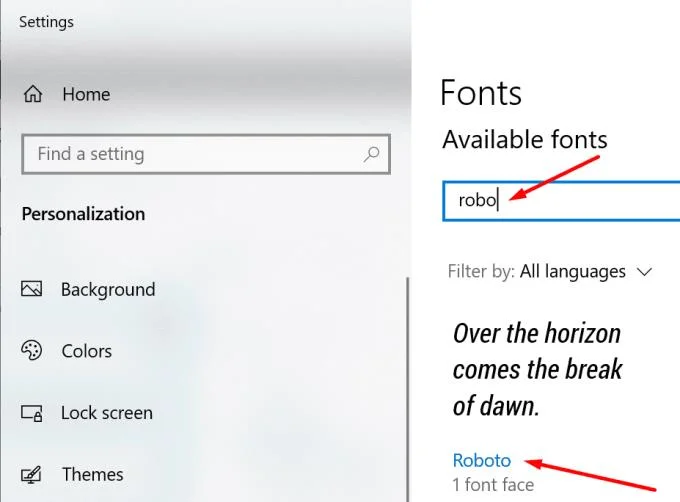The image size is (680, 502).
Task: Click the Home house icon
Action: [x=33, y=94]
